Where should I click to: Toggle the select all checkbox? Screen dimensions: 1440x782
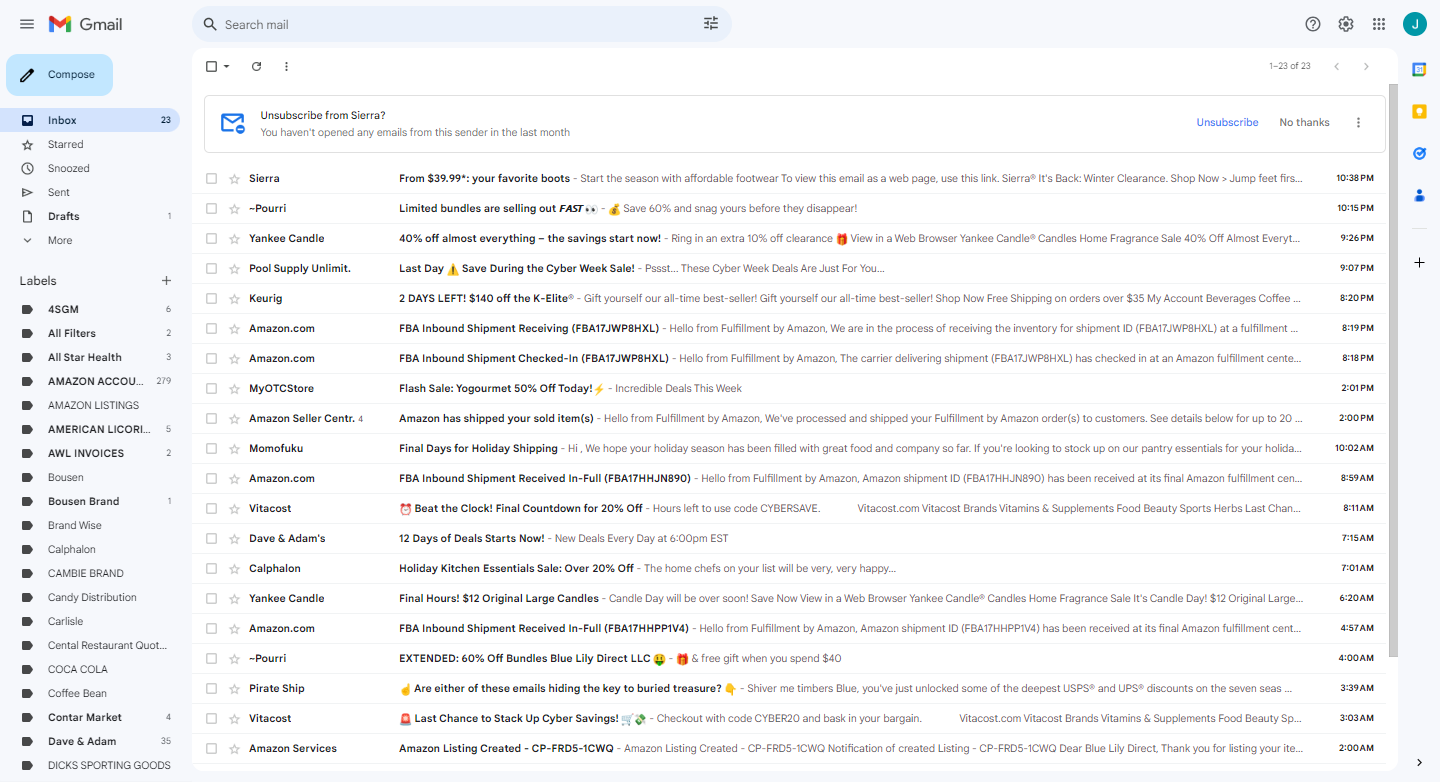tap(211, 66)
